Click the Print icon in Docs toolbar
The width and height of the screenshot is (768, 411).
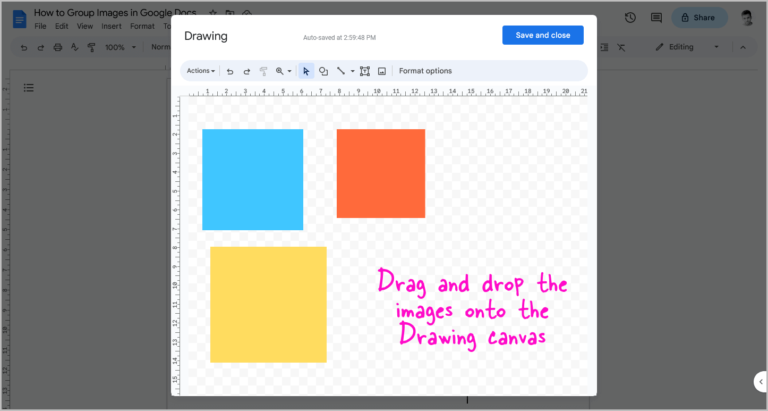(x=58, y=48)
